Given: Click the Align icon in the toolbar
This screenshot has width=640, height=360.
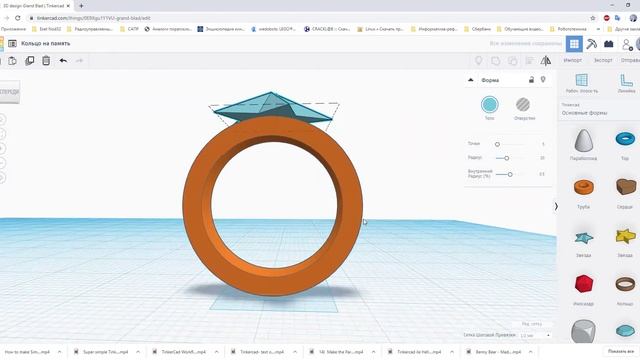Looking at the screenshot, I should click(x=529, y=61).
